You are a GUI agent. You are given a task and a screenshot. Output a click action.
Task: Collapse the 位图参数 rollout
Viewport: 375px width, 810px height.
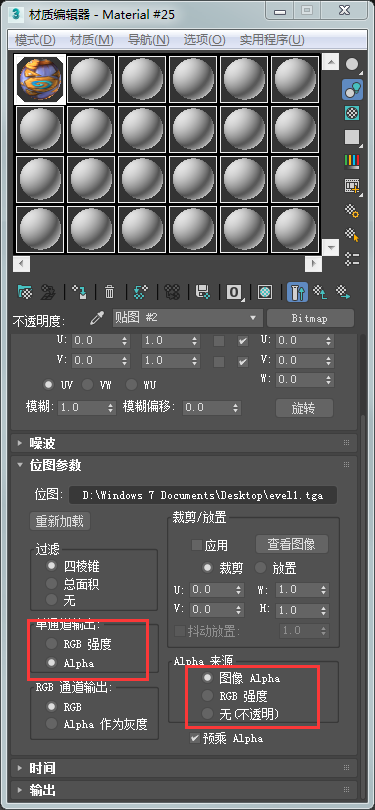[184, 465]
